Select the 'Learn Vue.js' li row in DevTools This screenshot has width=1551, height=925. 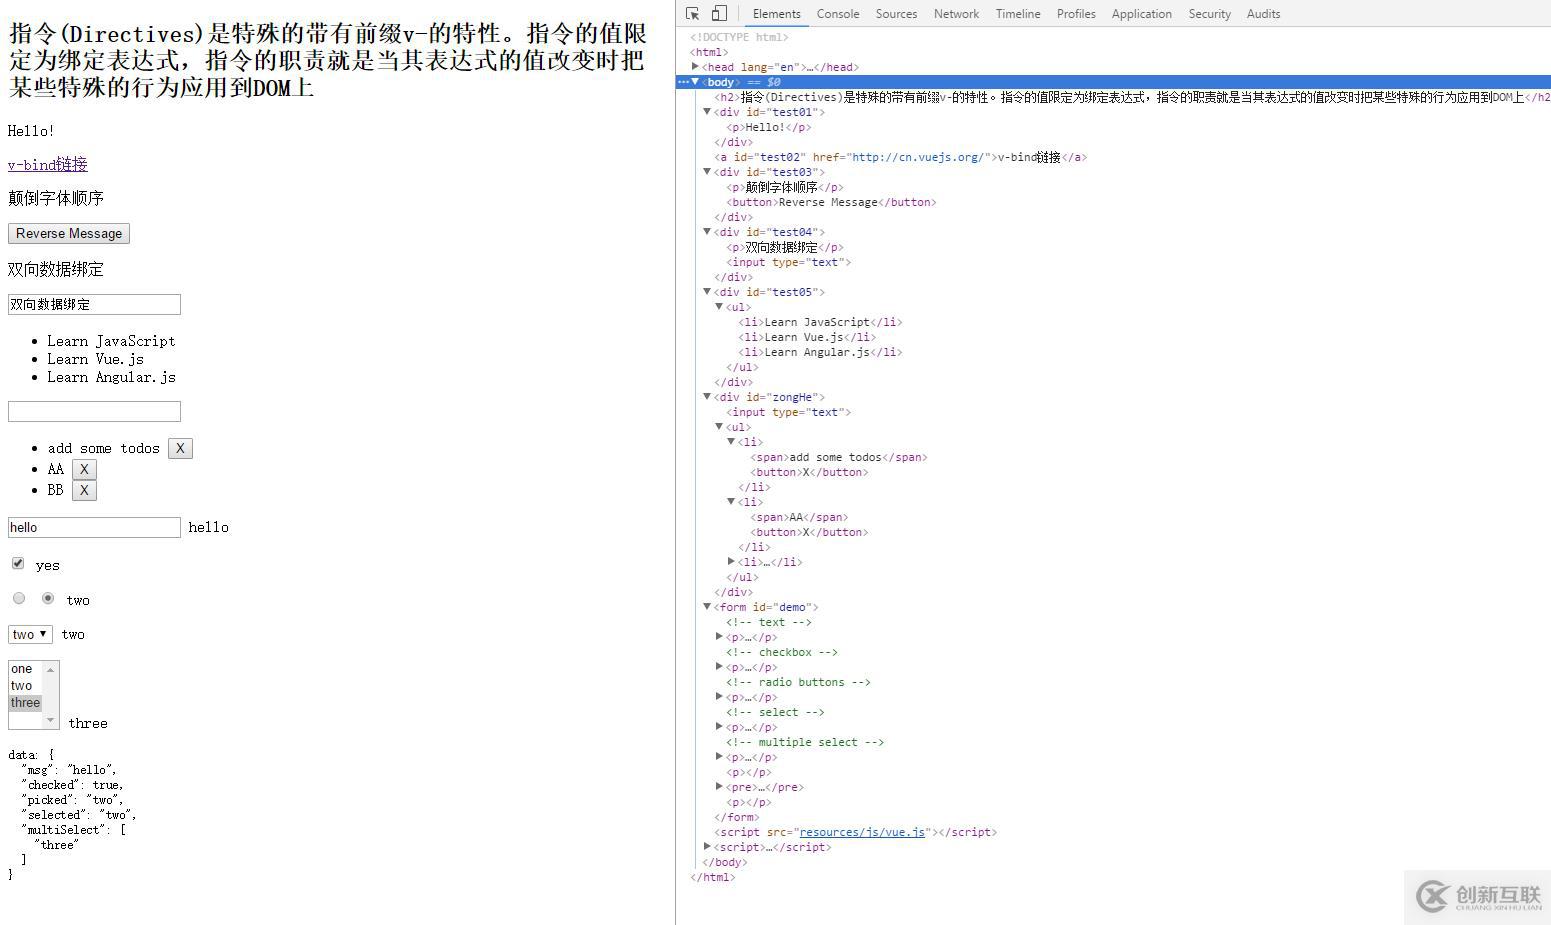pos(1114,337)
